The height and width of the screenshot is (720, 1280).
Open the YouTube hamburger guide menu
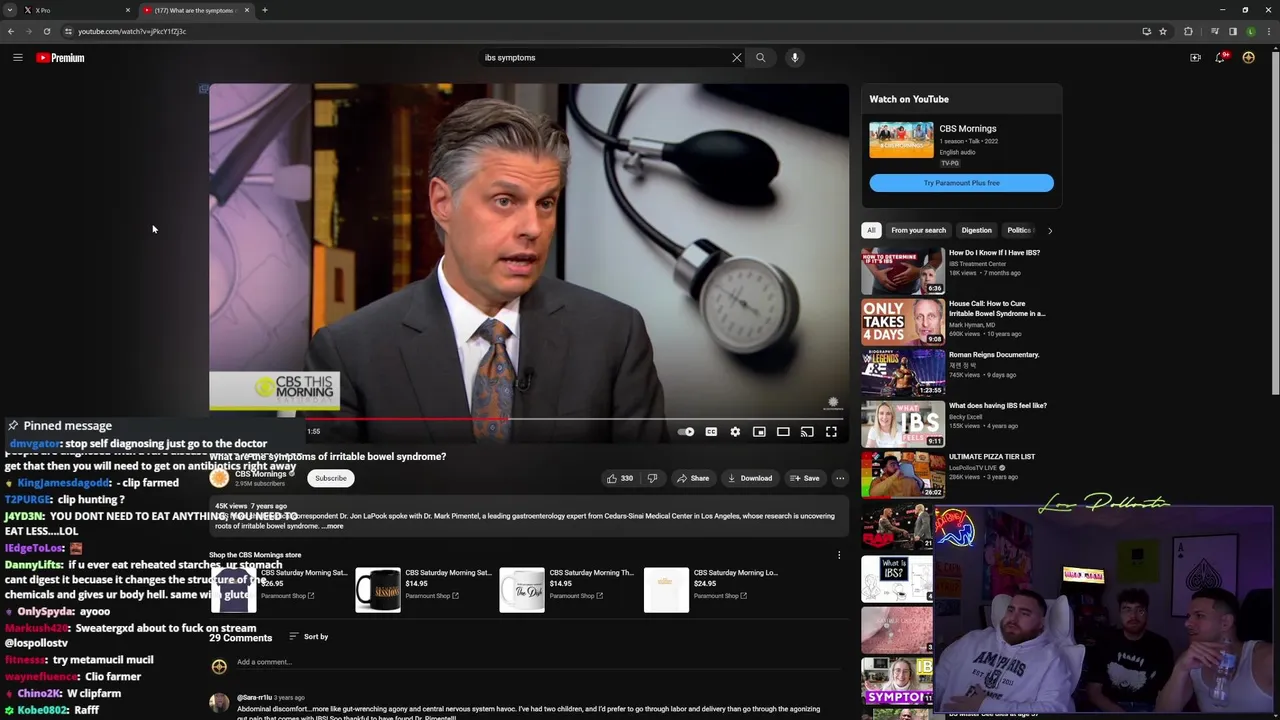point(17,58)
